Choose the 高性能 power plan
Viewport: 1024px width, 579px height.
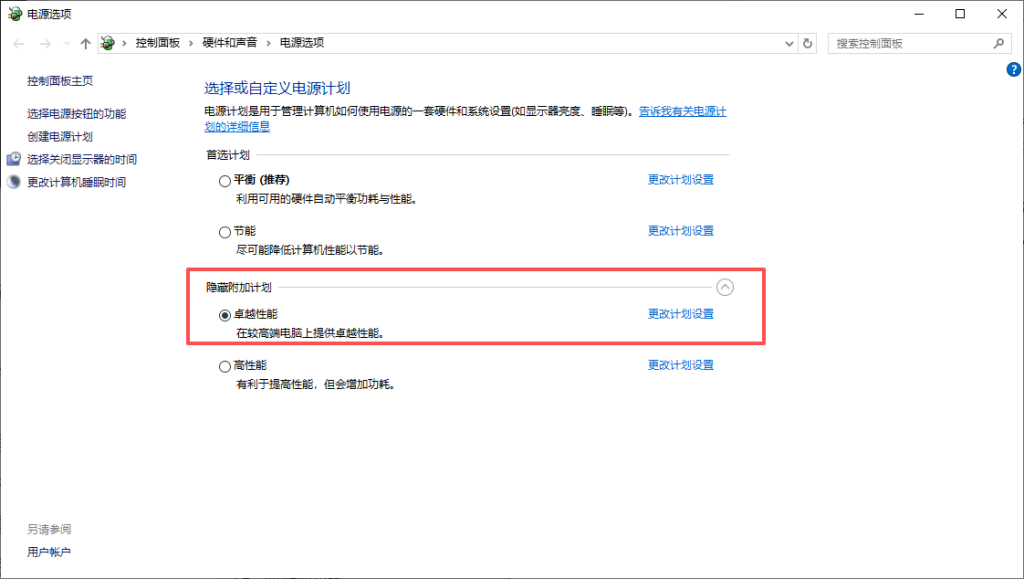click(x=224, y=367)
